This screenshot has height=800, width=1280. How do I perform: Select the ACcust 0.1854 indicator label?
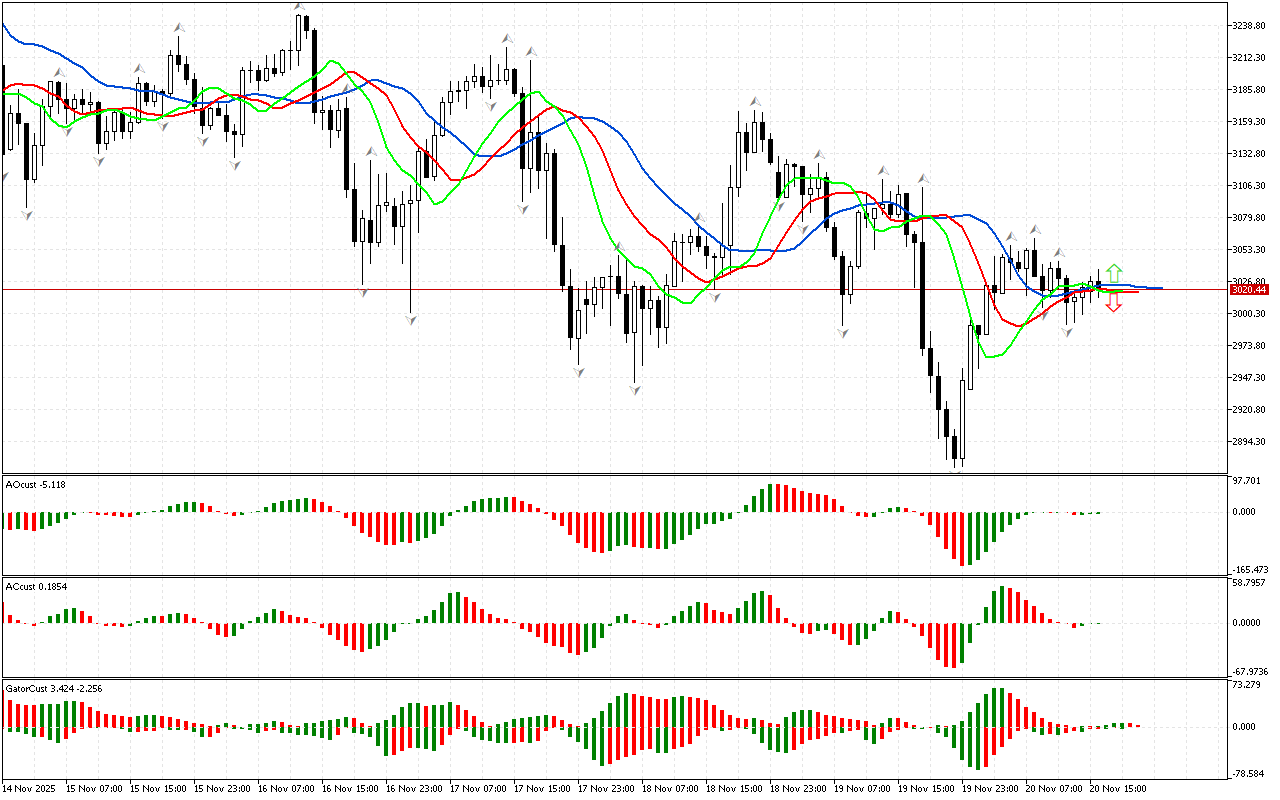click(x=36, y=586)
